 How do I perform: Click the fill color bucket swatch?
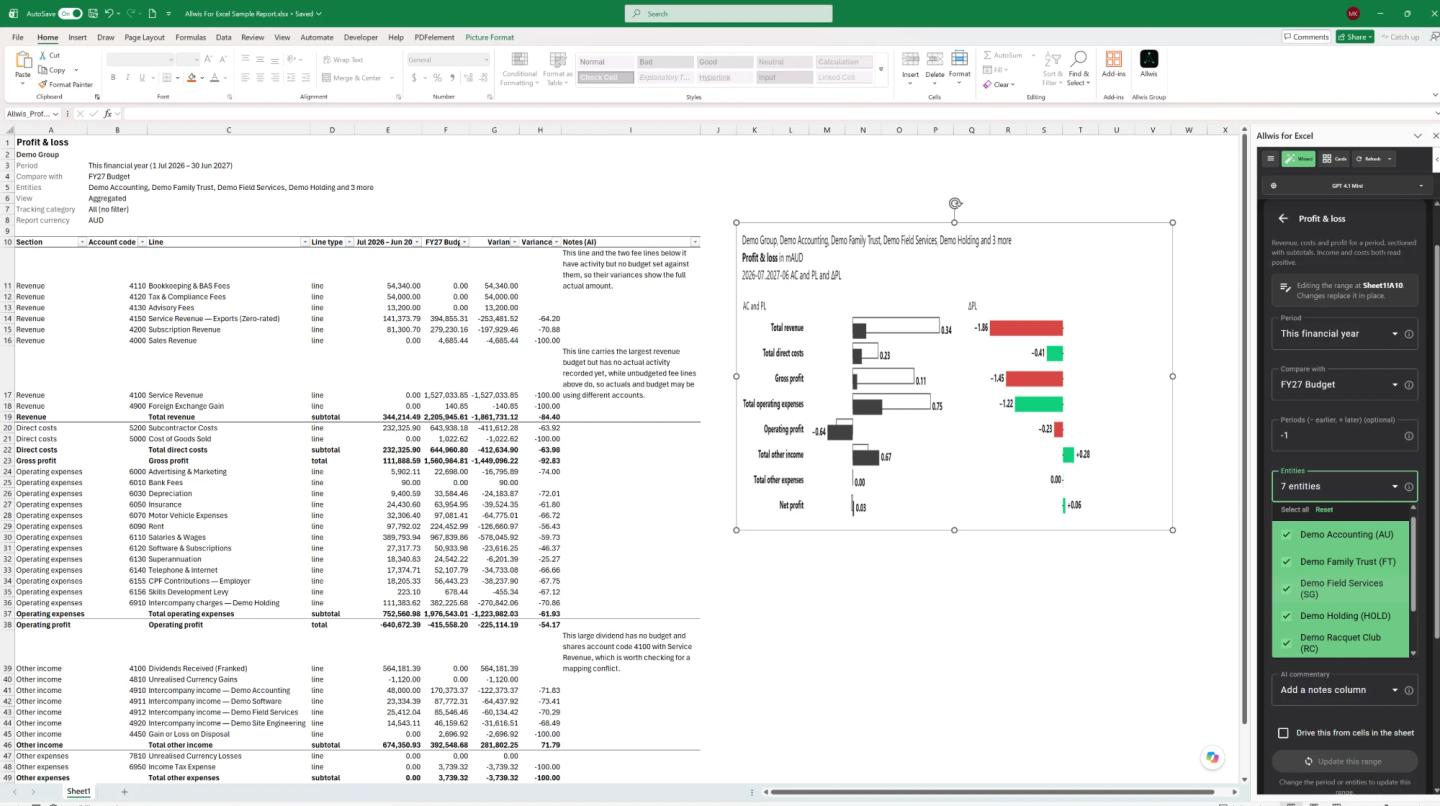point(189,77)
